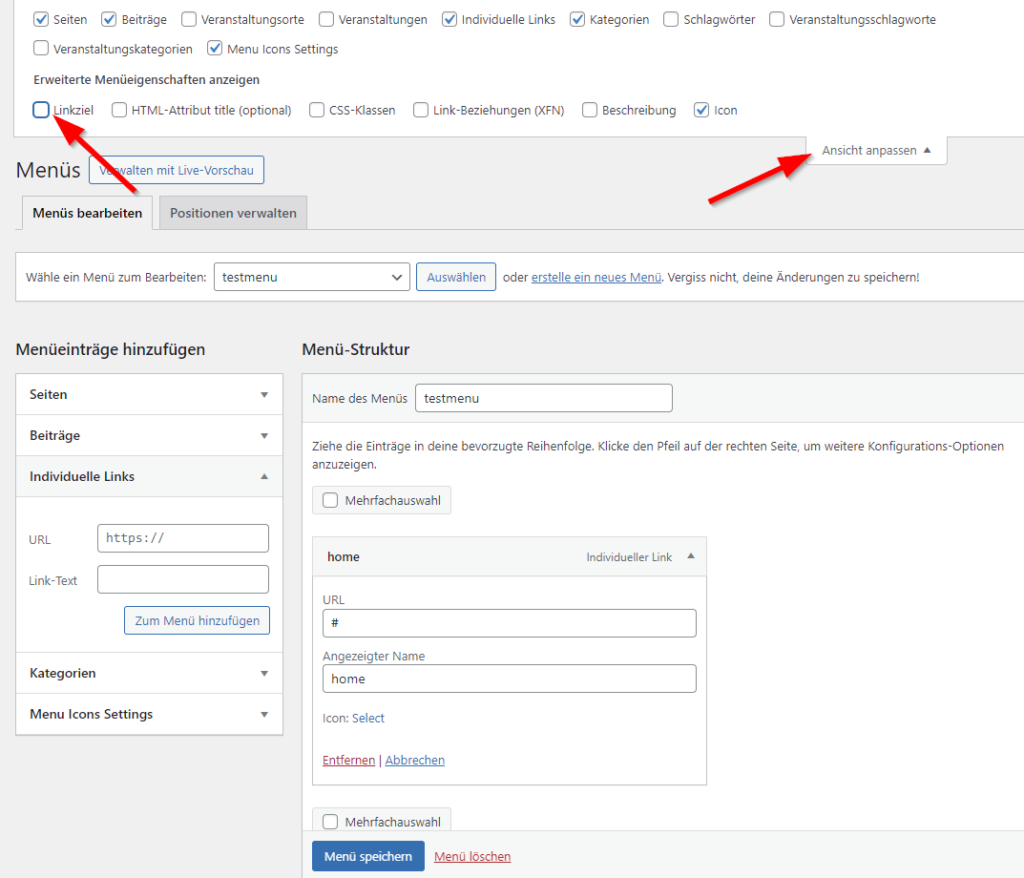Enable the Linkziel checkbox
The image size is (1024, 878).
point(41,110)
